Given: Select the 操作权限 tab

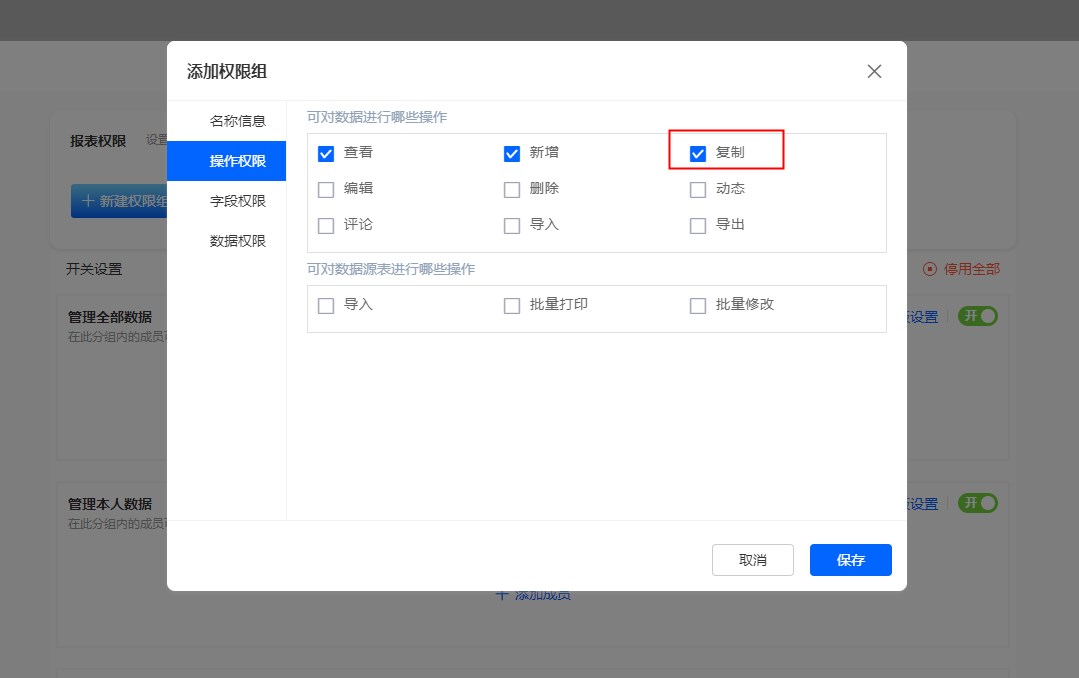Looking at the screenshot, I should click(237, 161).
